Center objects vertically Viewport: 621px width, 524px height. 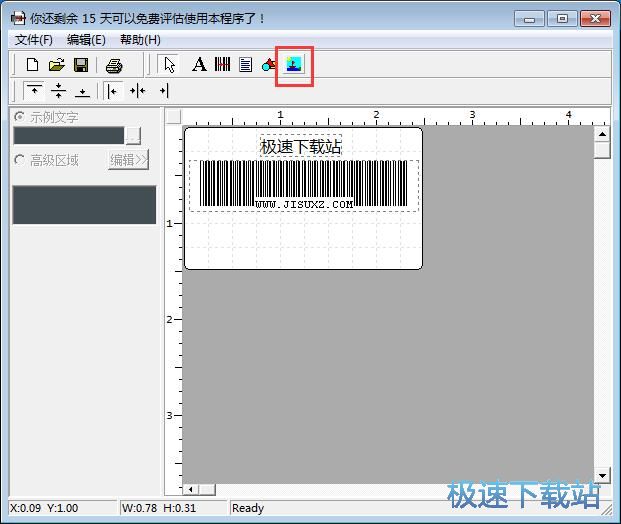(x=58, y=91)
